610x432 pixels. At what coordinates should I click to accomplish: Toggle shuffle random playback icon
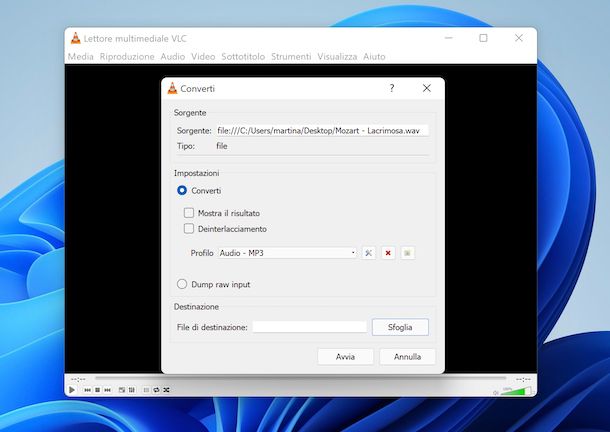pos(167,390)
